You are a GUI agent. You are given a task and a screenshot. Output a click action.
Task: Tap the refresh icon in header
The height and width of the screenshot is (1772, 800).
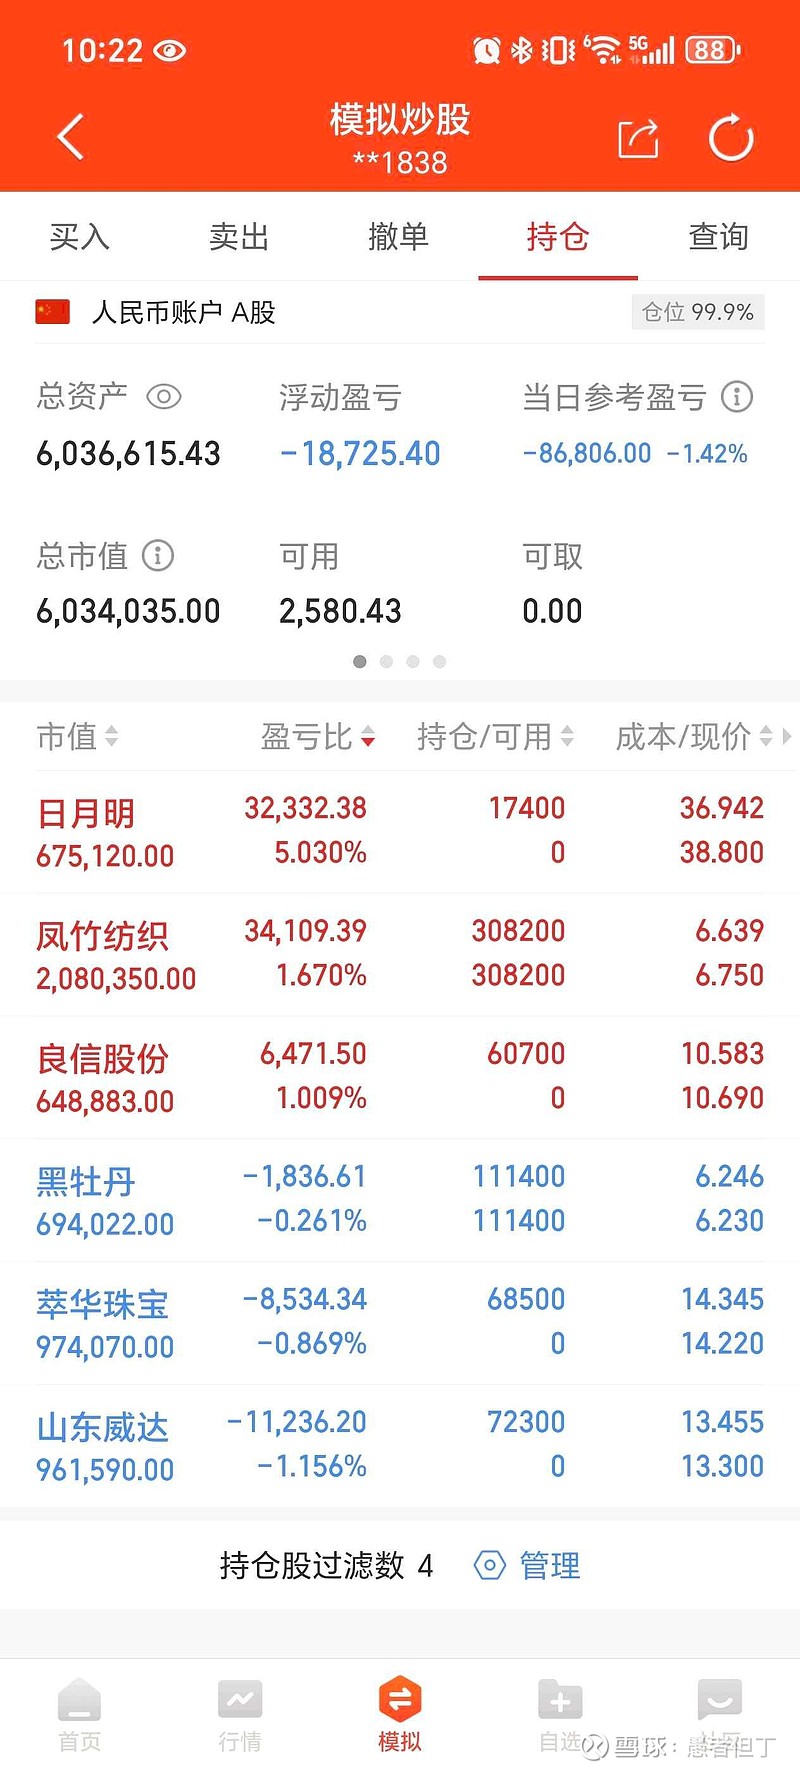coord(731,138)
